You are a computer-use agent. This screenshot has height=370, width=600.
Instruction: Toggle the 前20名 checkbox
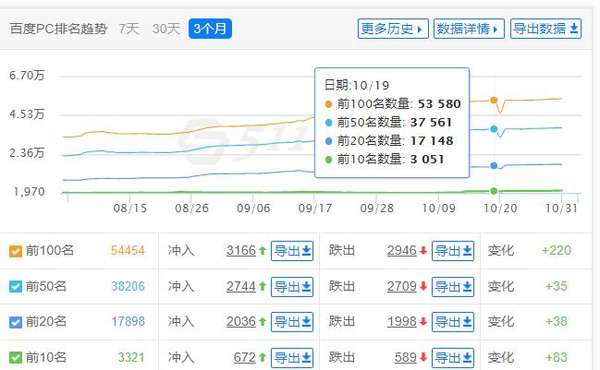[x=16, y=322]
